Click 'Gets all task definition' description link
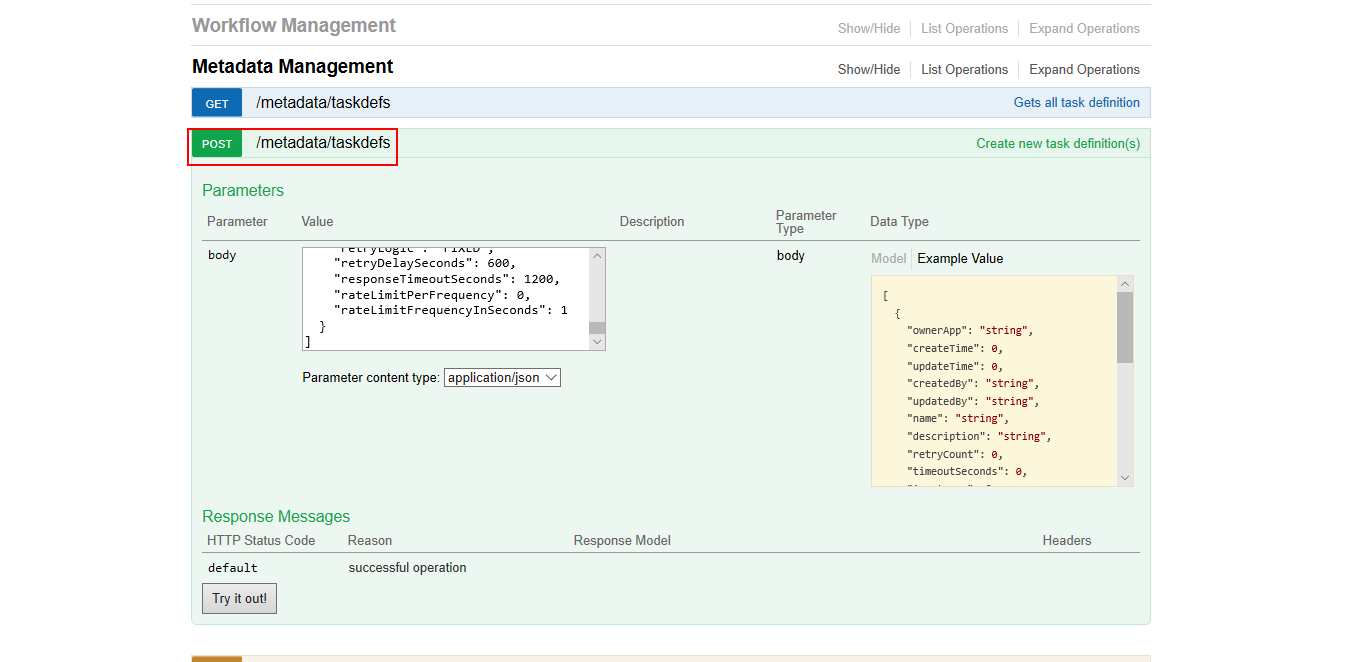 [1077, 102]
